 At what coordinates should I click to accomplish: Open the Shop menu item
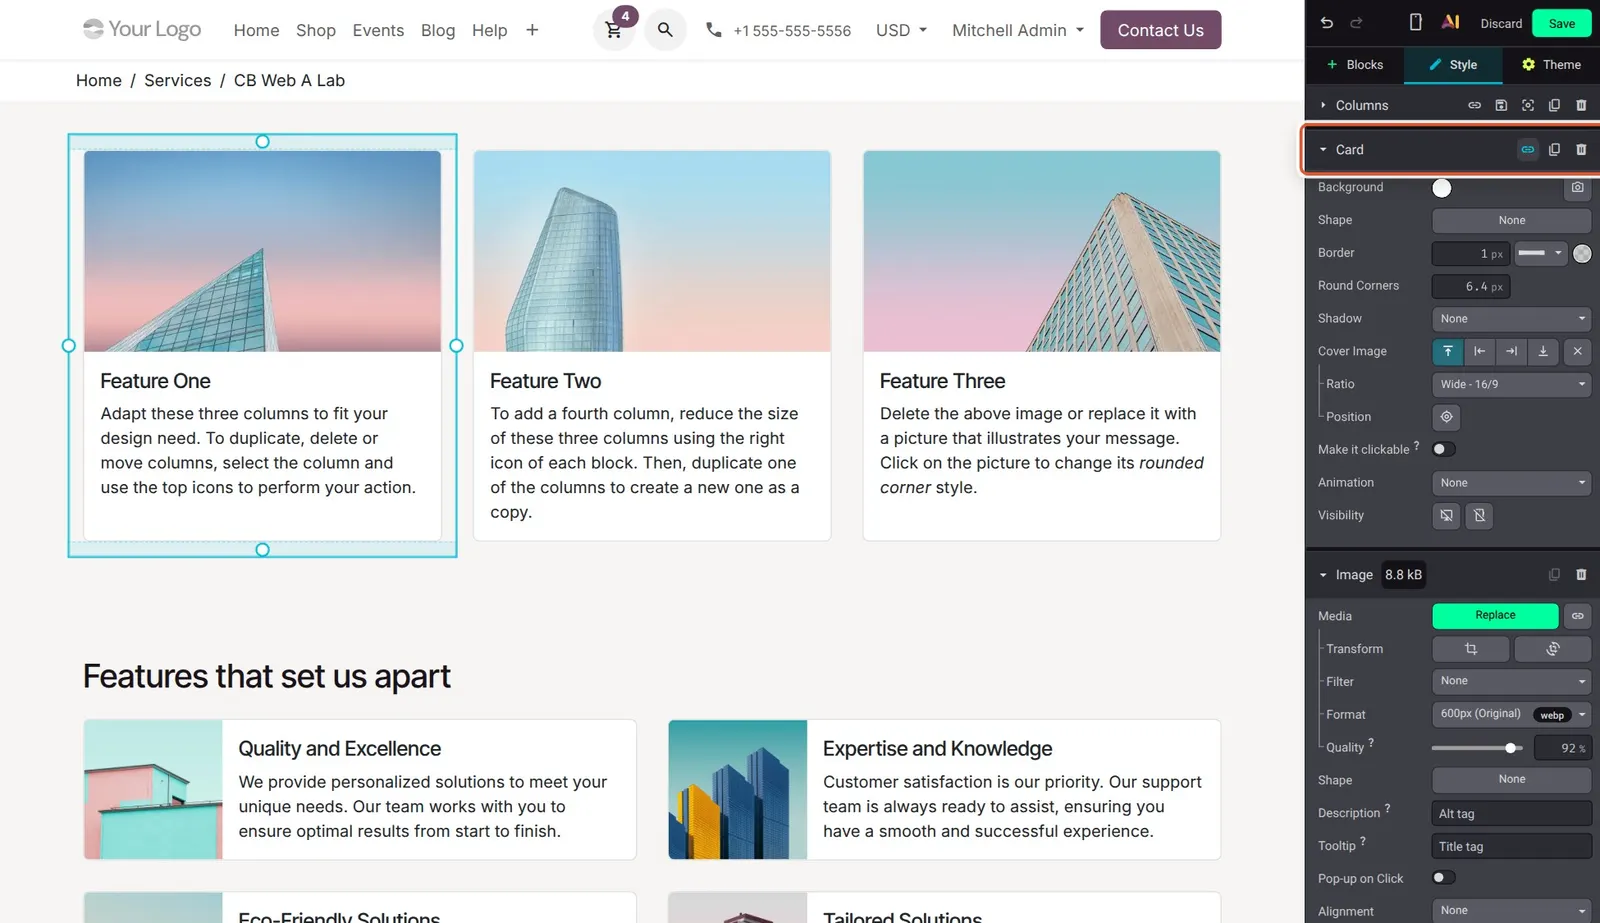pos(316,30)
